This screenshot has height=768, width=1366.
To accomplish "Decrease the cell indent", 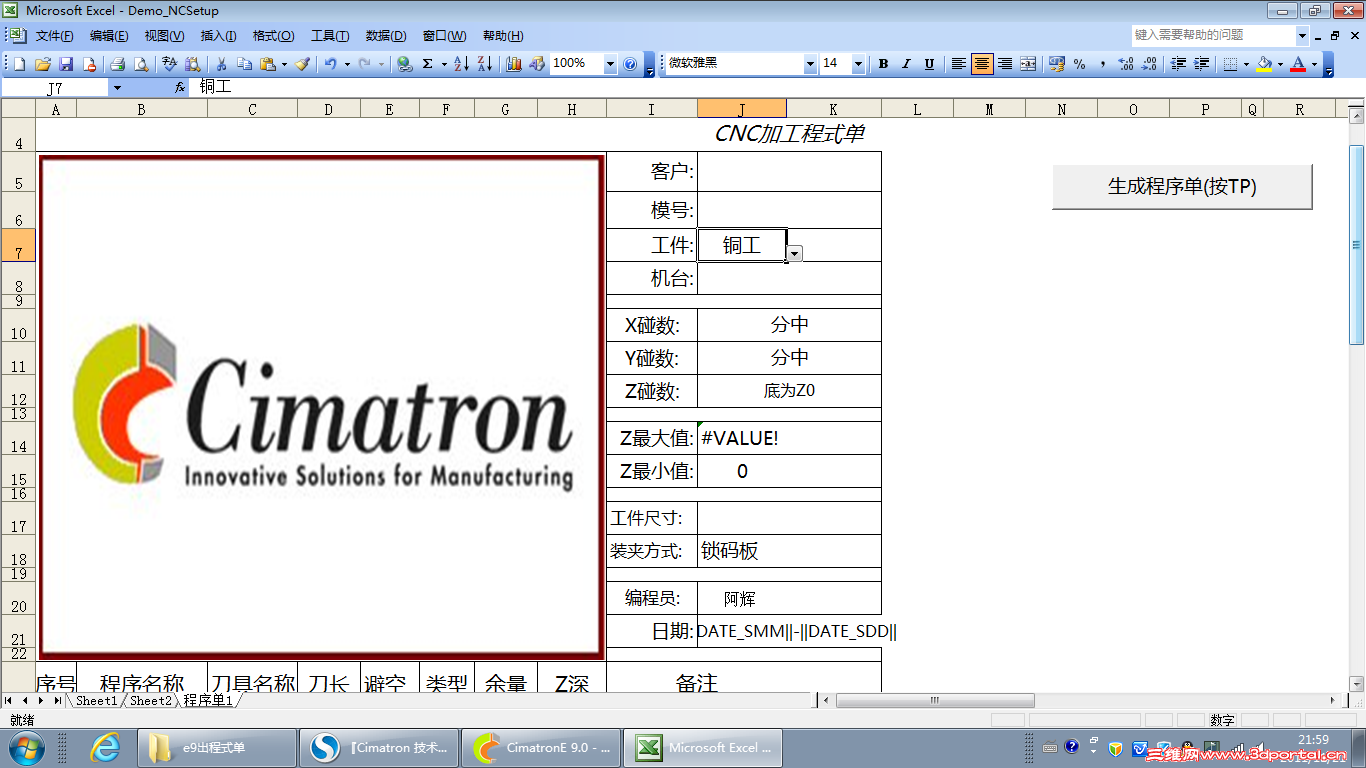I will 1178,64.
